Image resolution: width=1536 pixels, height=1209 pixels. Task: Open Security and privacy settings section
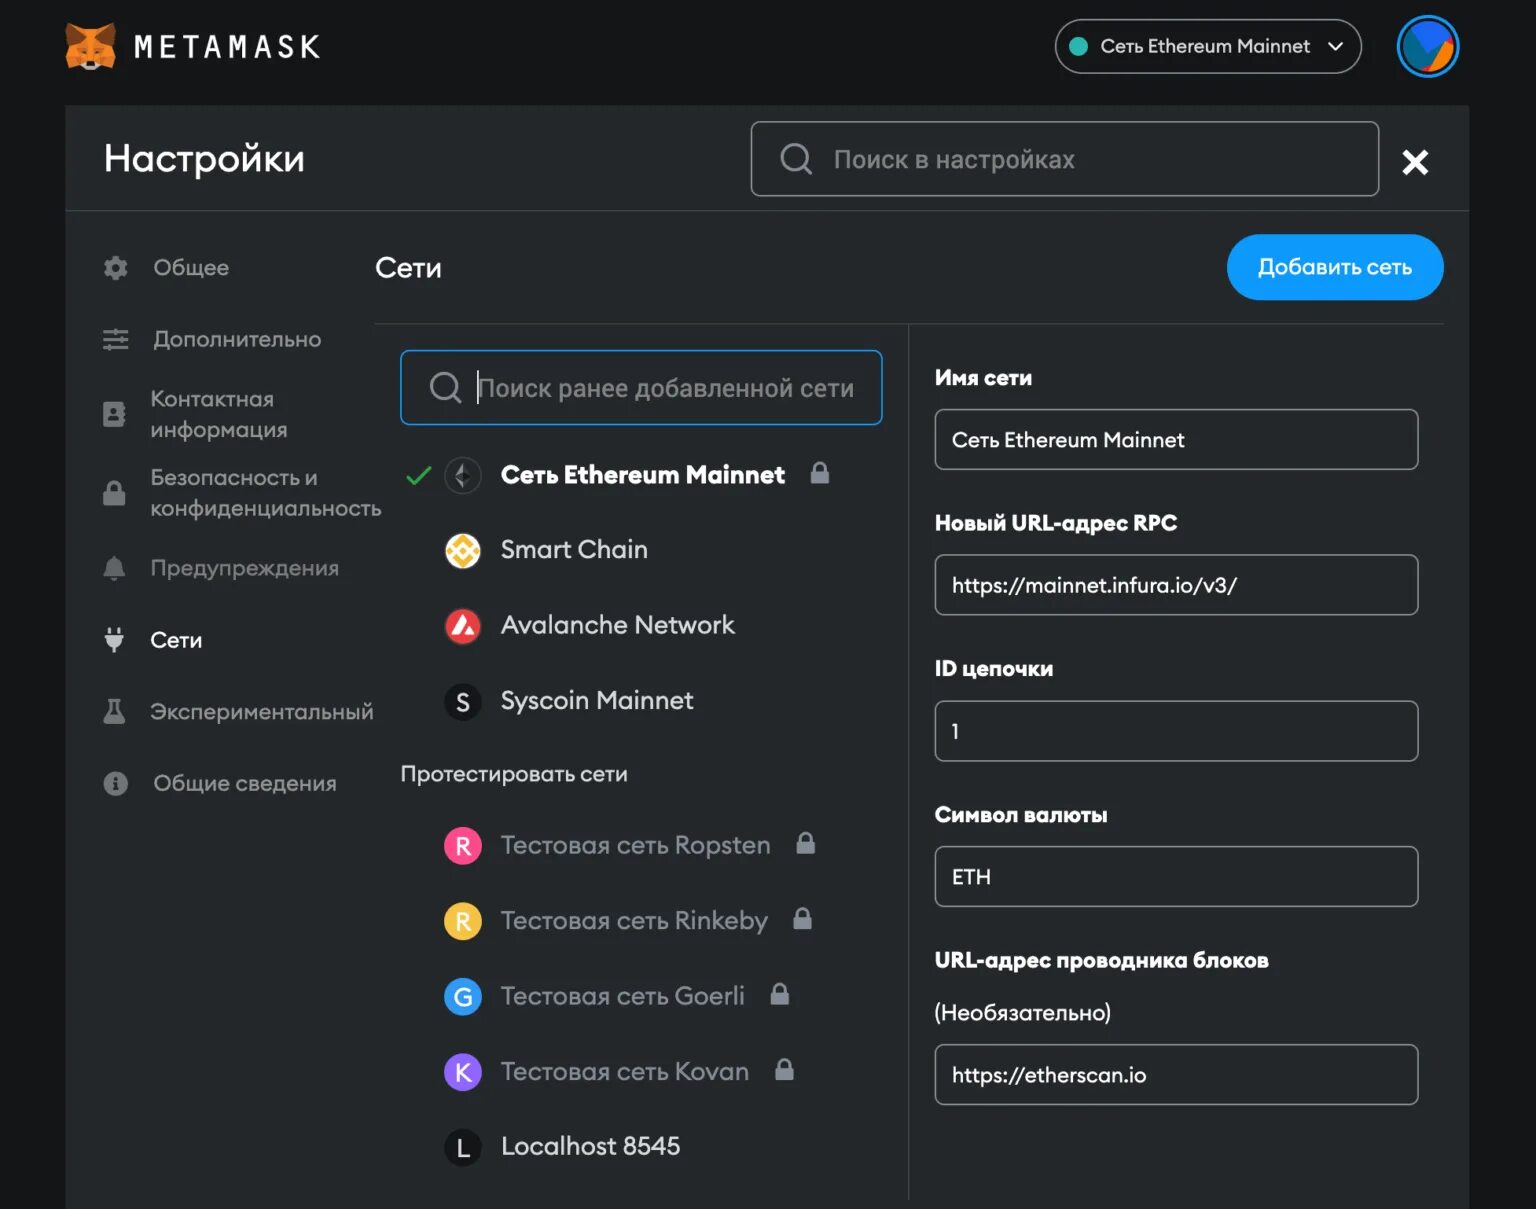coord(264,493)
